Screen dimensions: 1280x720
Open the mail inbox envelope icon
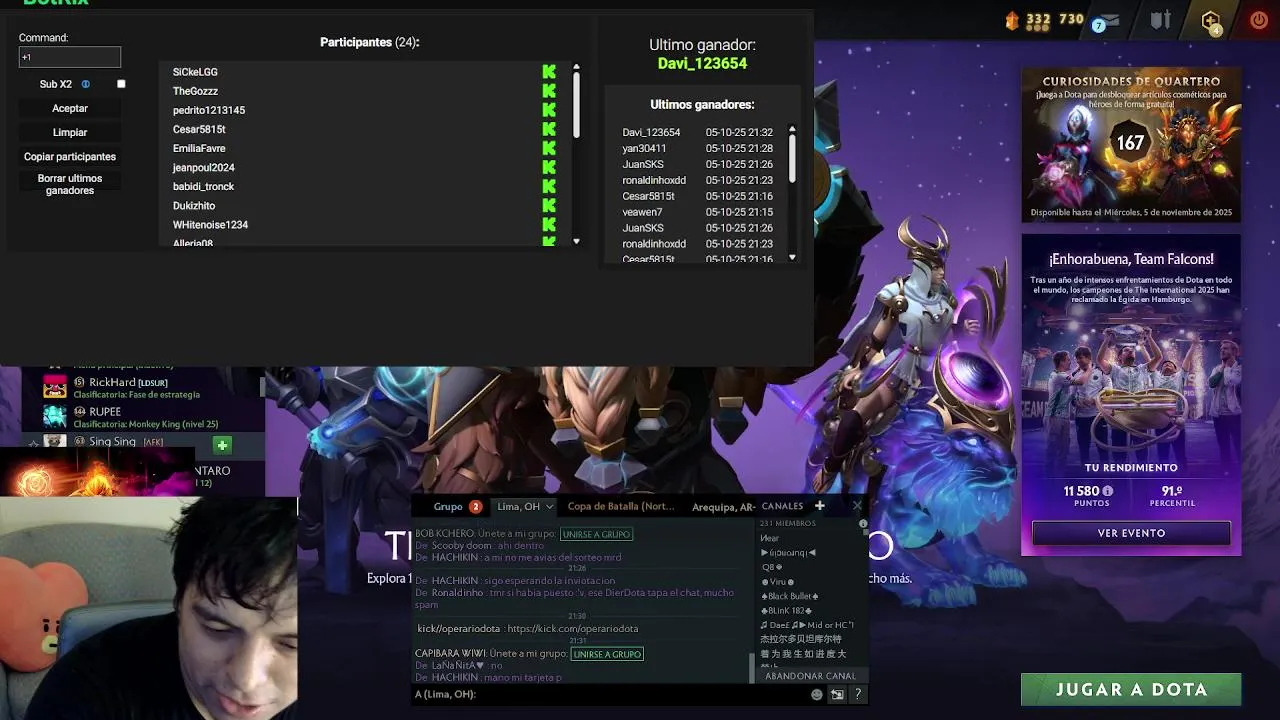(x=1109, y=20)
